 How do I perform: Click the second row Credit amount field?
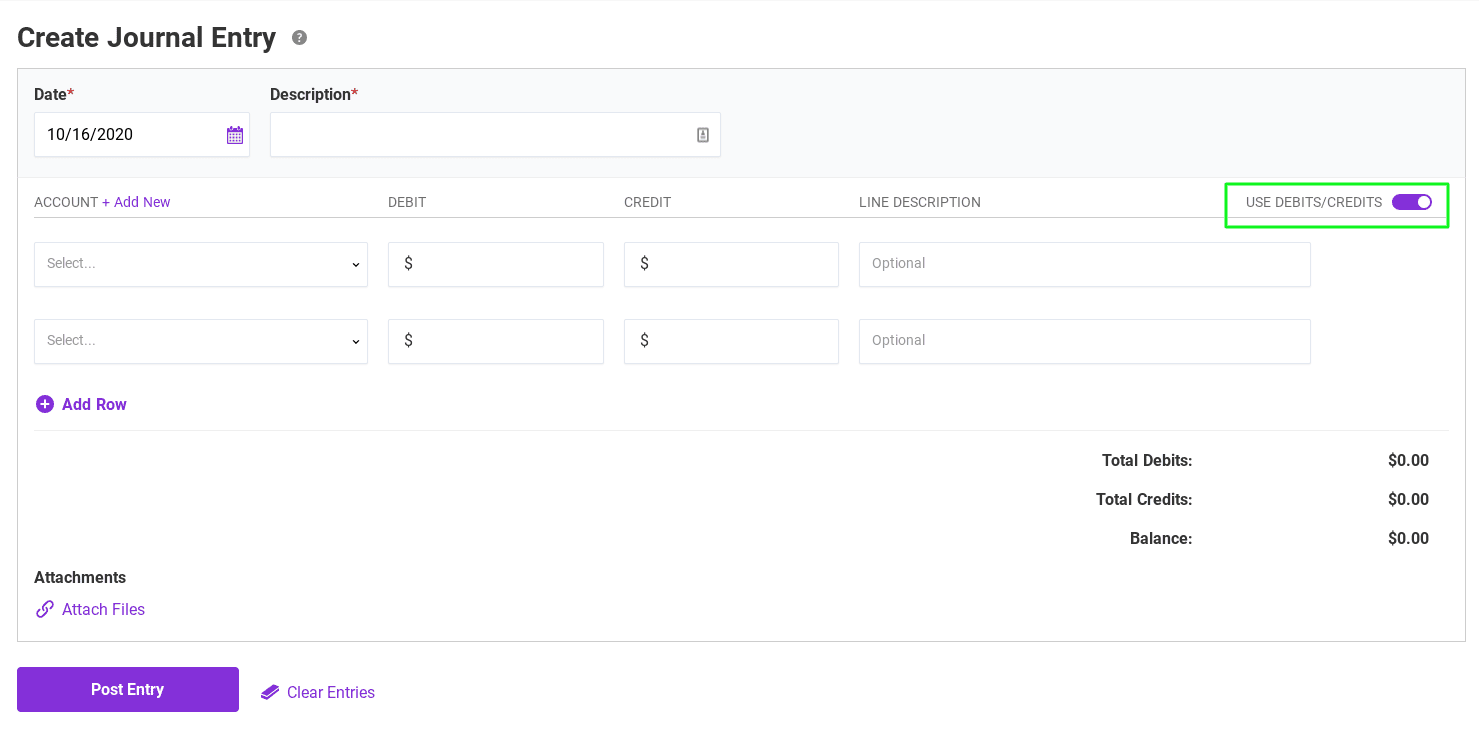tap(731, 341)
